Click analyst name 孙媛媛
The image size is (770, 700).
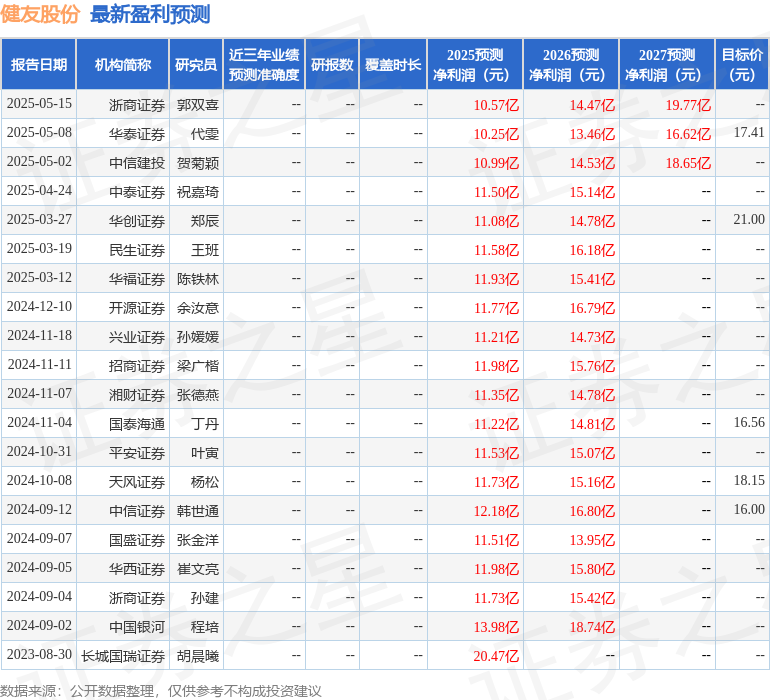[x=197, y=337]
